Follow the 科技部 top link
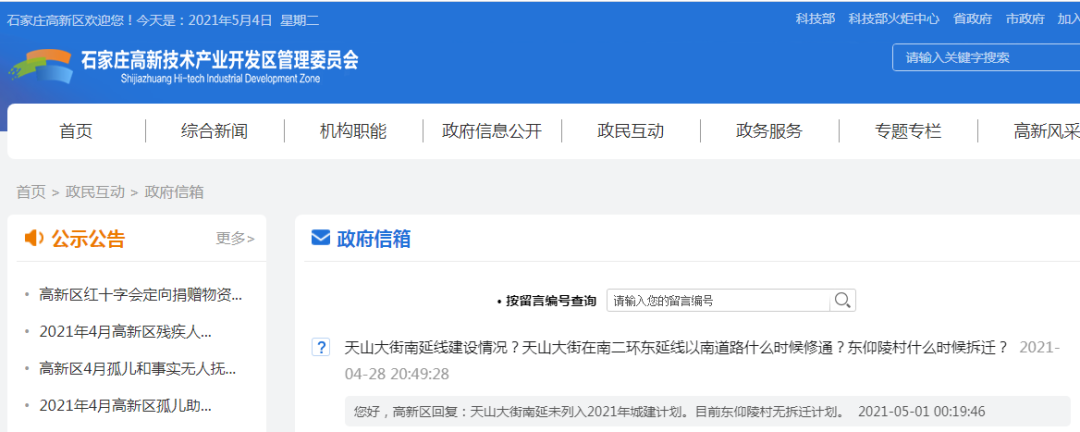This screenshot has height=432, width=1080. click(816, 19)
